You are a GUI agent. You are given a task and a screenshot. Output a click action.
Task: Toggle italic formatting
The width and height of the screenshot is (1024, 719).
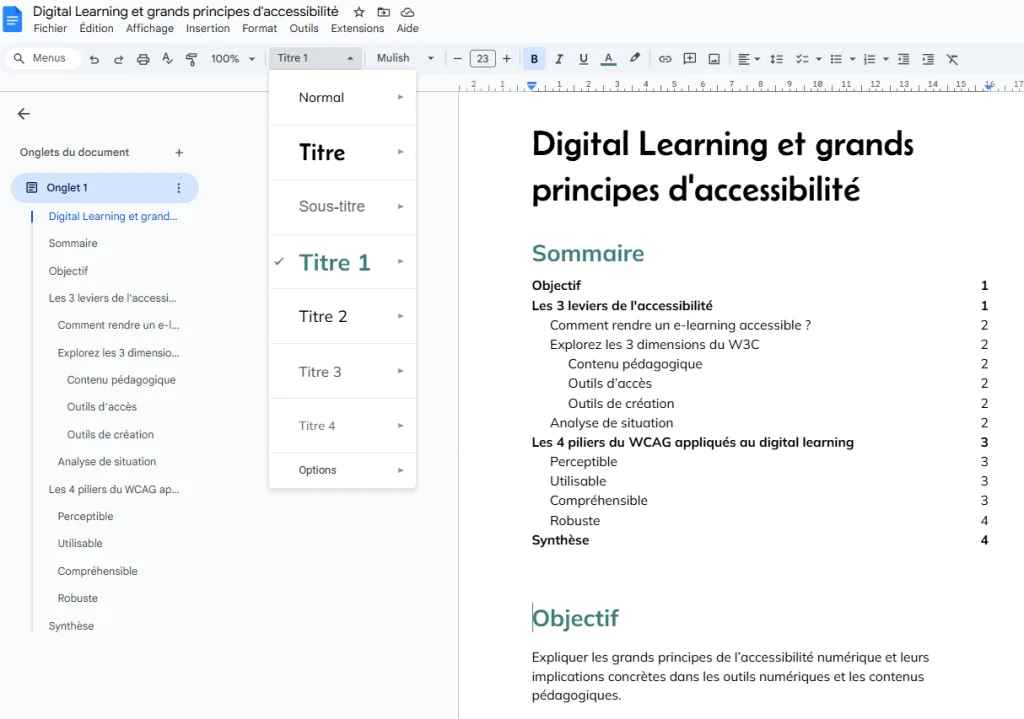(x=559, y=58)
